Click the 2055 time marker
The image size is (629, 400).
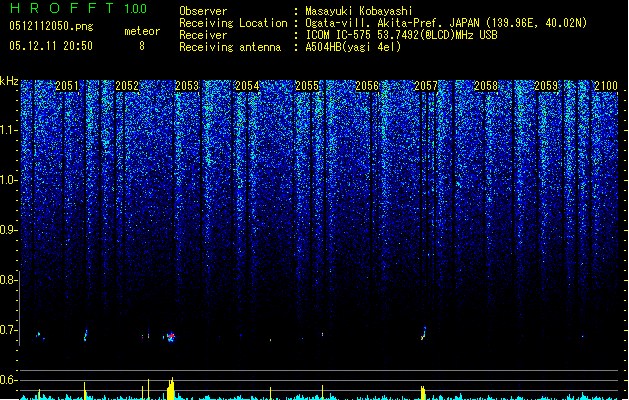(x=307, y=86)
